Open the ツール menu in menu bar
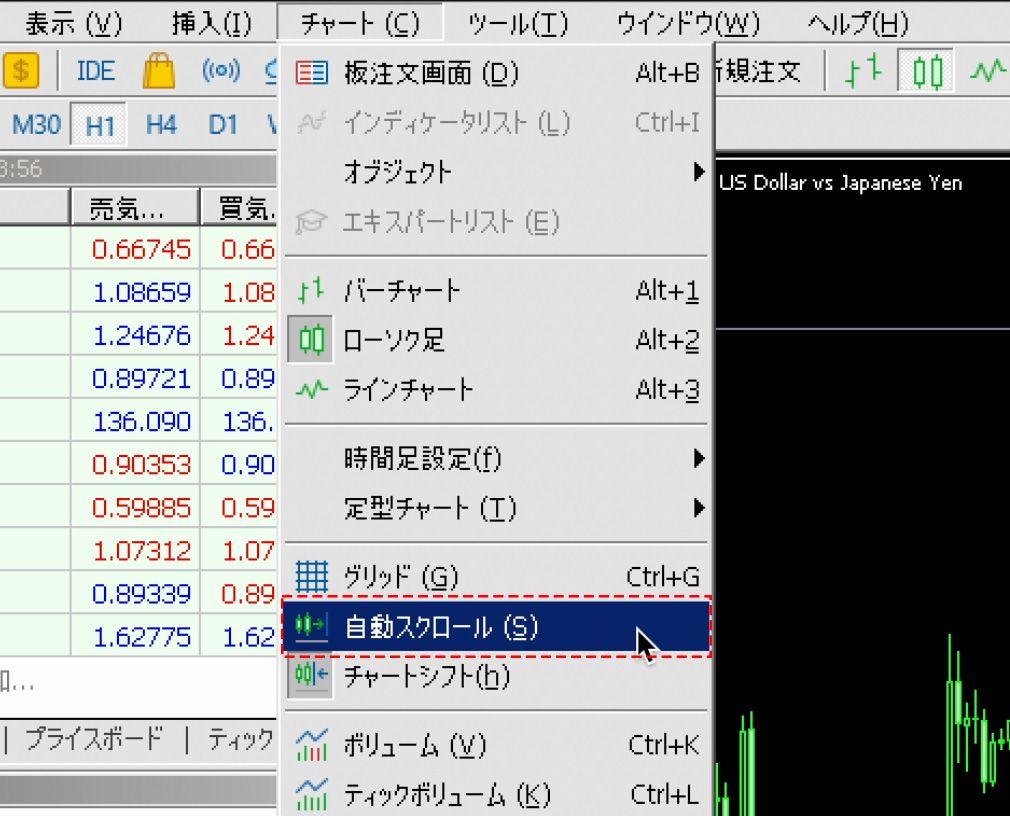Image resolution: width=1010 pixels, height=816 pixels. pos(517,23)
